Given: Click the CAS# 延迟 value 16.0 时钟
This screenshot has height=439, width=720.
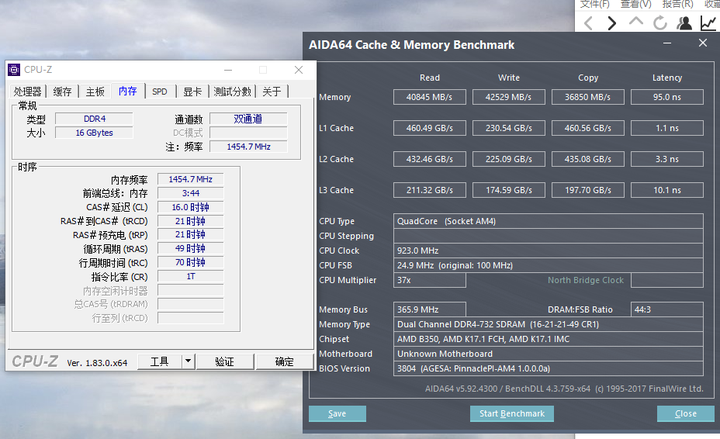Looking at the screenshot, I should (191, 207).
